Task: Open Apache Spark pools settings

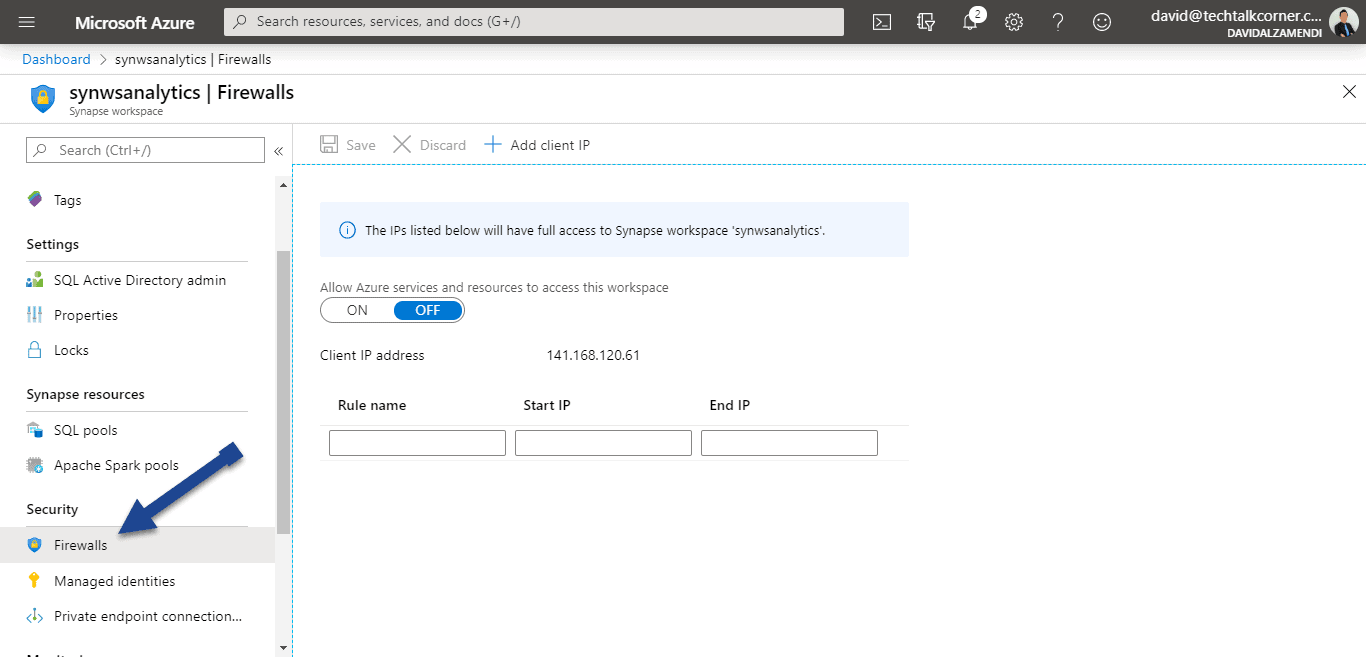Action: (x=117, y=464)
